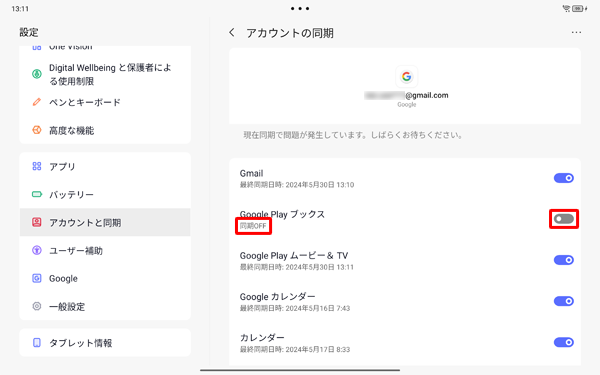Open ユーザー補助 settings
Screen dimensions: 600x375
[105, 250]
